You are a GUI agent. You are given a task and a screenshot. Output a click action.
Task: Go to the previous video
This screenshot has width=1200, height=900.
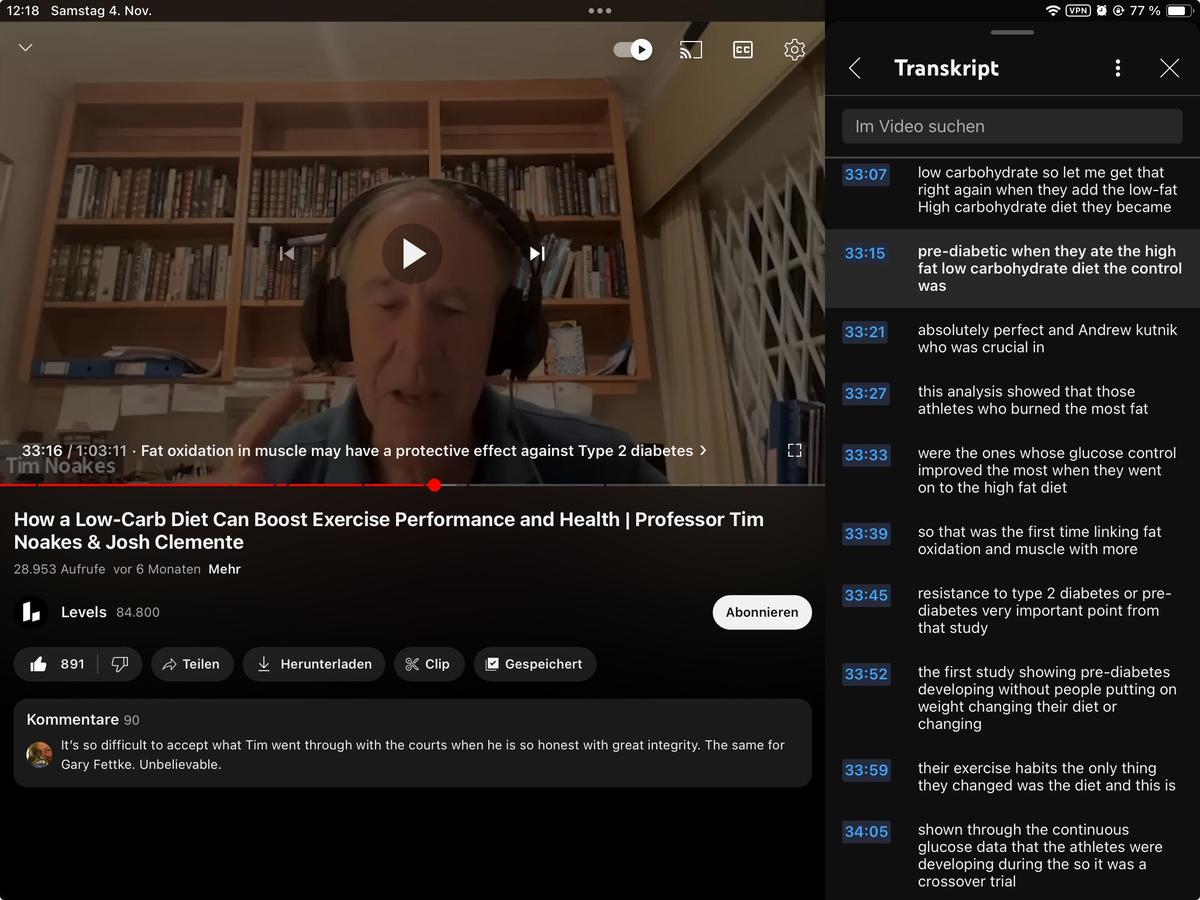(287, 254)
